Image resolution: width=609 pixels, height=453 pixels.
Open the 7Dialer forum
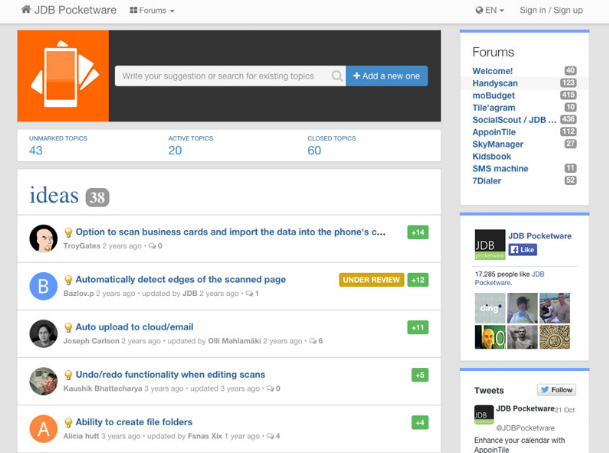point(486,181)
